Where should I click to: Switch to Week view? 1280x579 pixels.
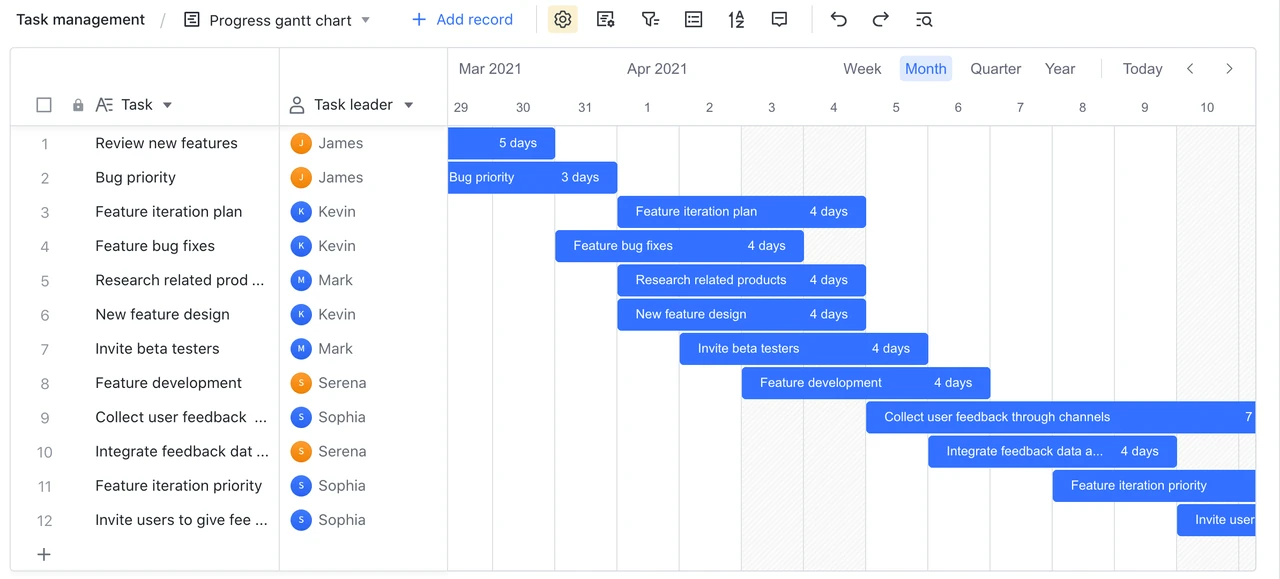[x=862, y=69]
